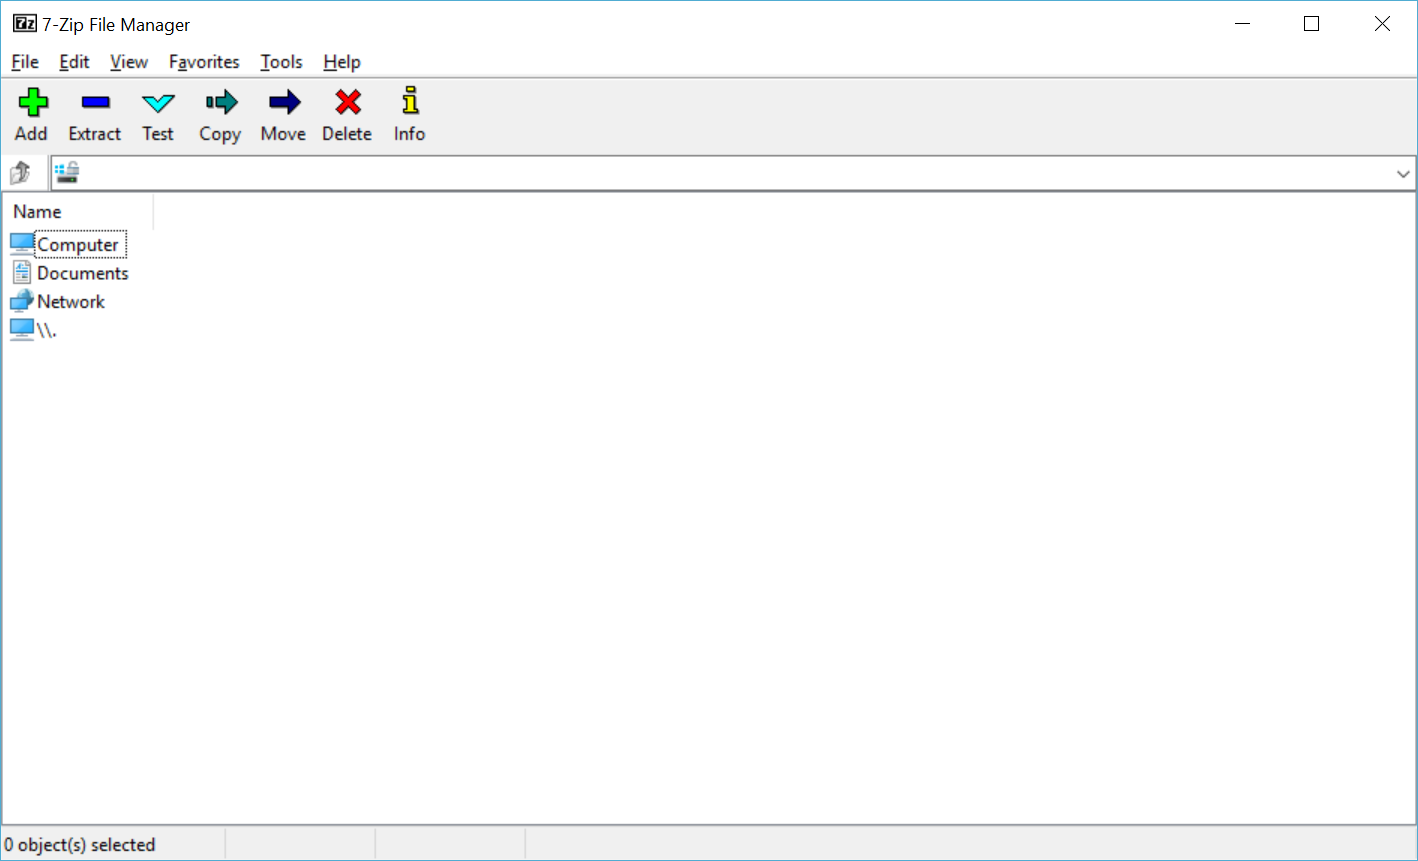
Task: Select the Network entry label
Action: pyautogui.click(x=71, y=301)
